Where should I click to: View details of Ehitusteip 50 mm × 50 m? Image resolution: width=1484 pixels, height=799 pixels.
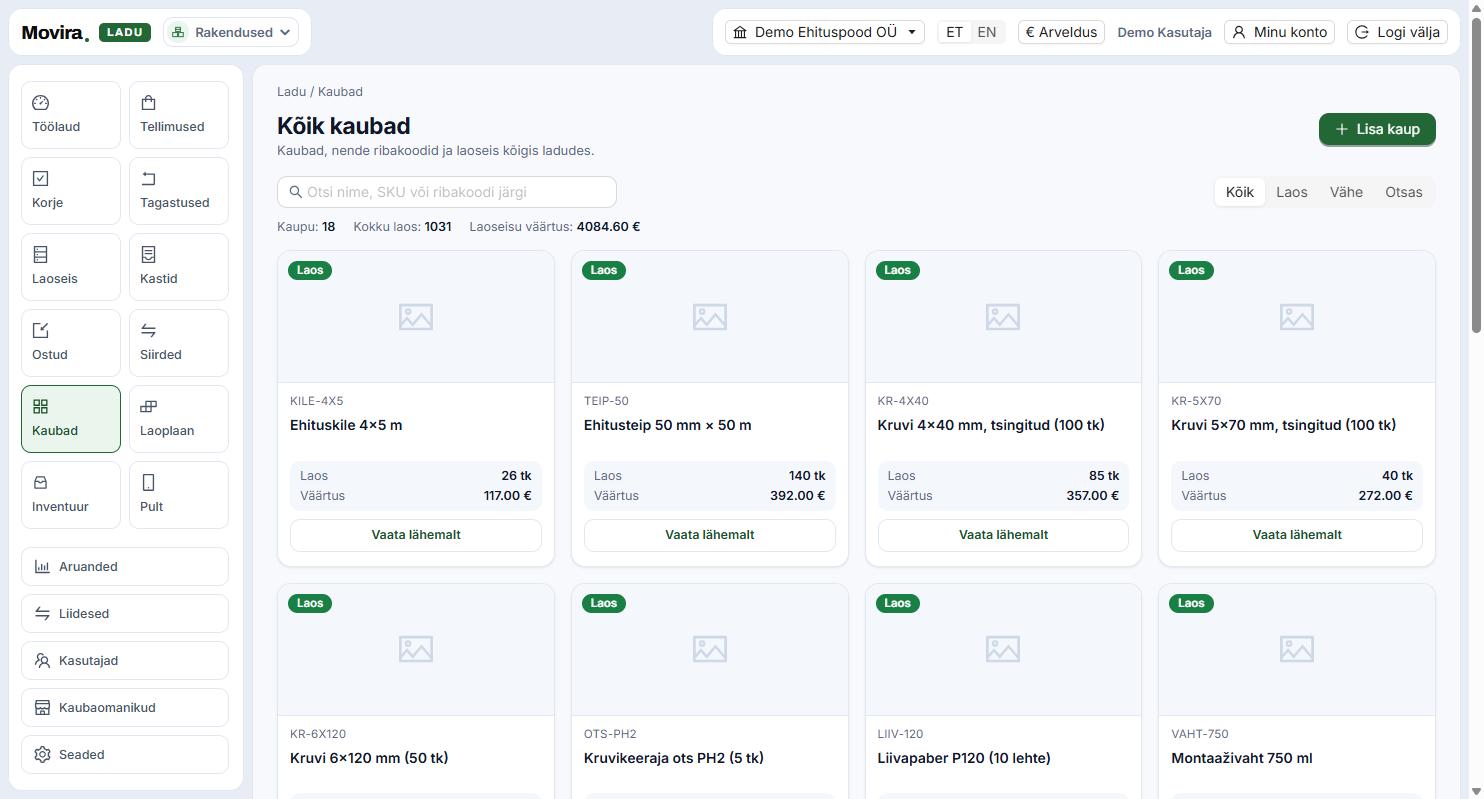click(710, 535)
